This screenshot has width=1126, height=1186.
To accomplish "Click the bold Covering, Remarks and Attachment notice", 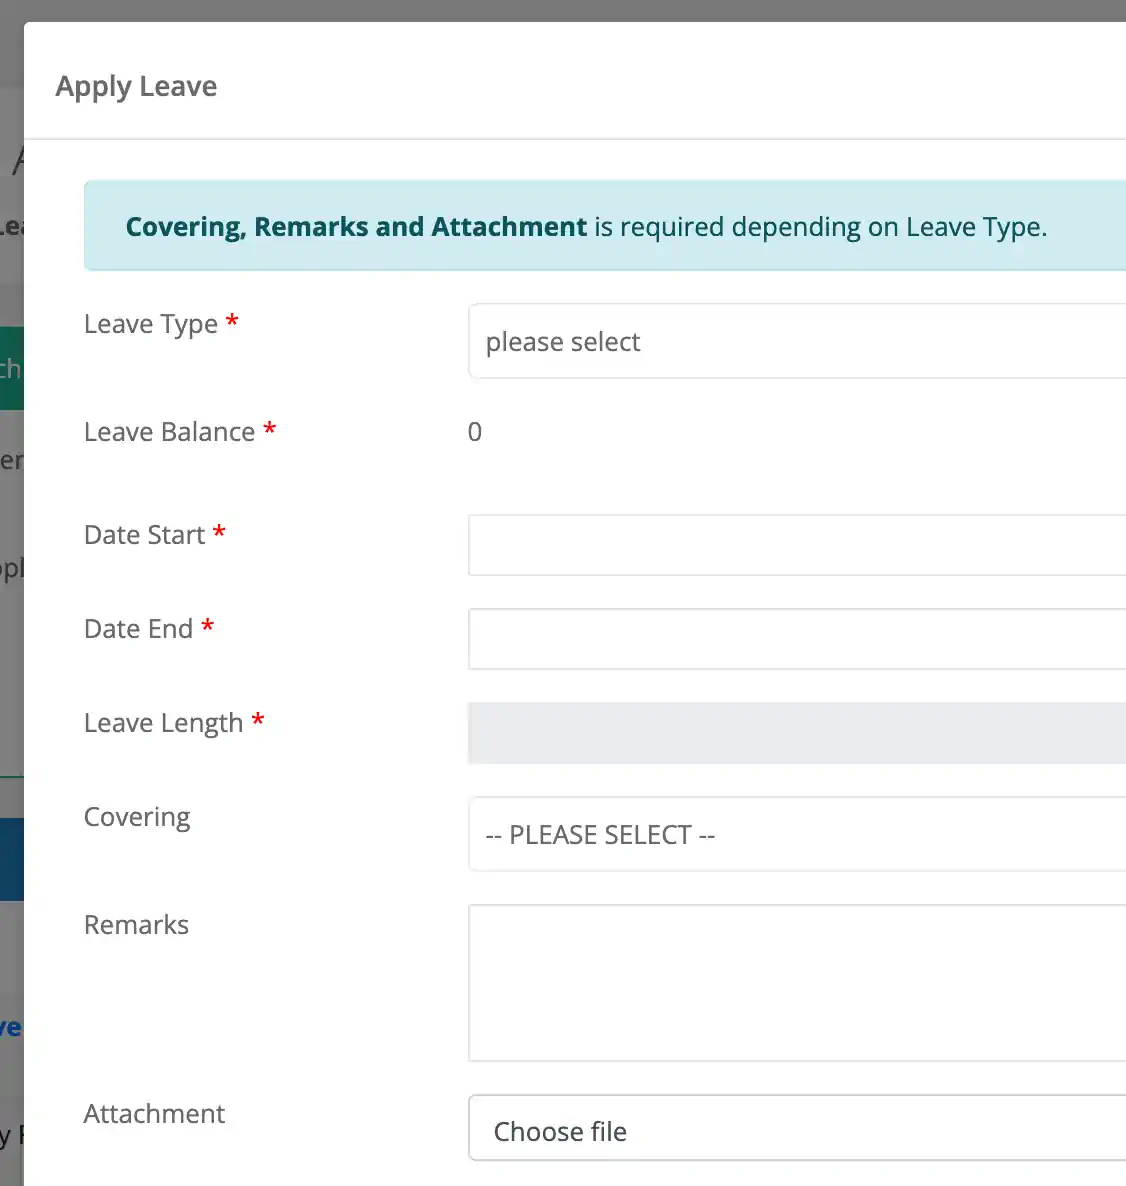I will [356, 227].
